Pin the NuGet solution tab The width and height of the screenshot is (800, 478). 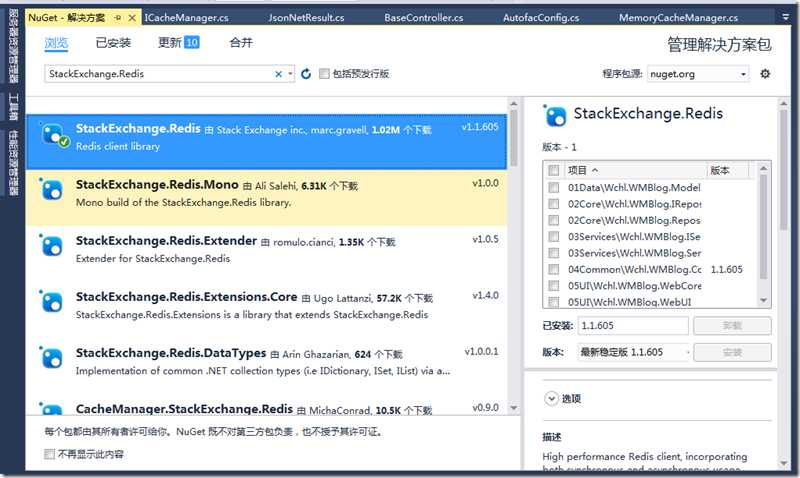[118, 18]
